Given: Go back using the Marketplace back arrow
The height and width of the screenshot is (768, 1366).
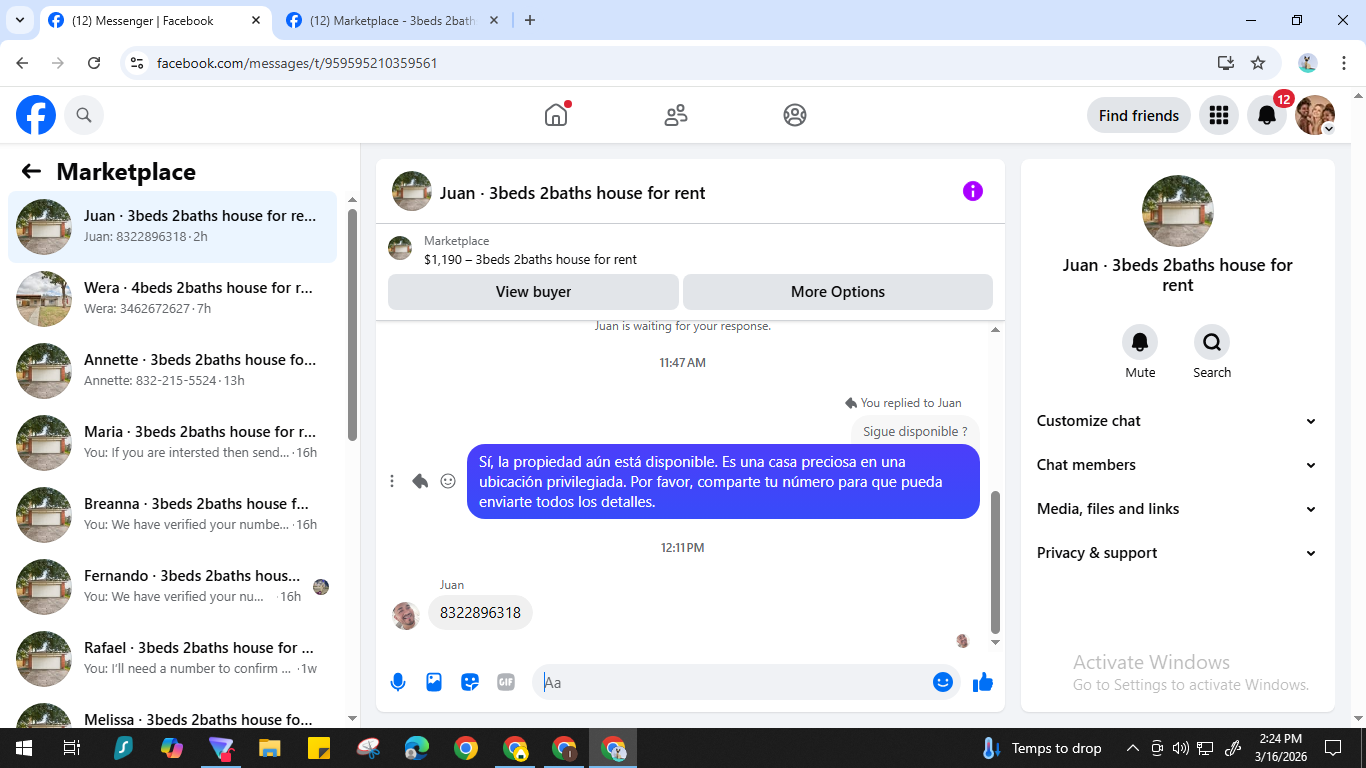Looking at the screenshot, I should [x=31, y=171].
